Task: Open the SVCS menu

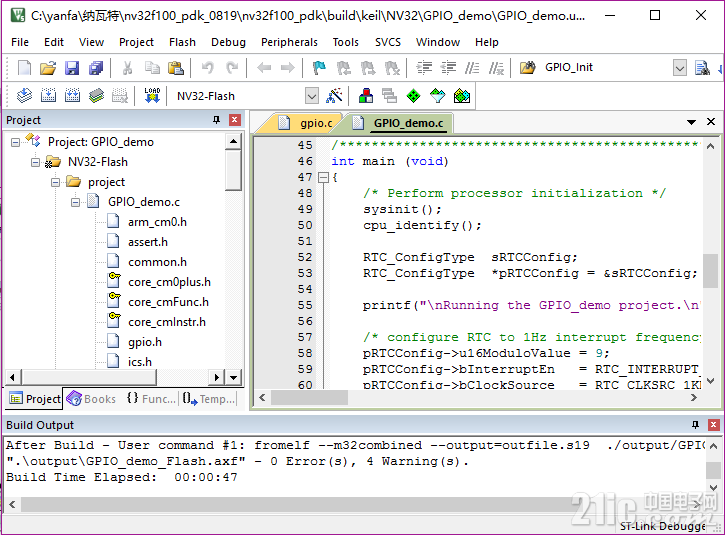Action: [x=388, y=42]
